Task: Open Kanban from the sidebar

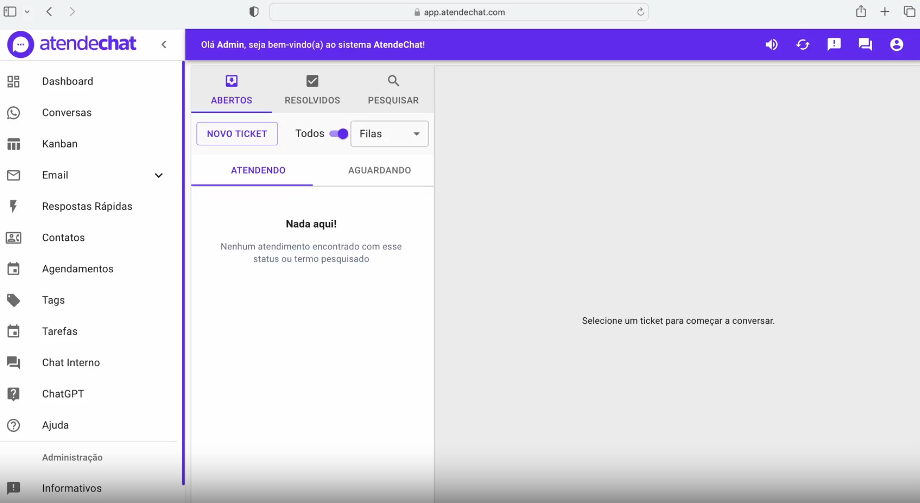Action: click(59, 144)
